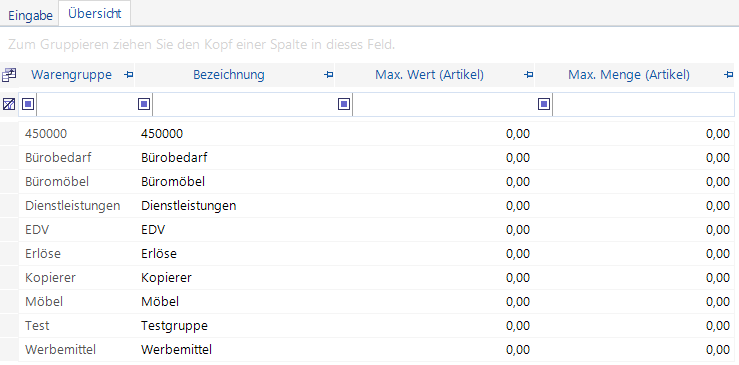Pin the Bezeichnung column
Screen dimensions: 739x365
[328, 75]
